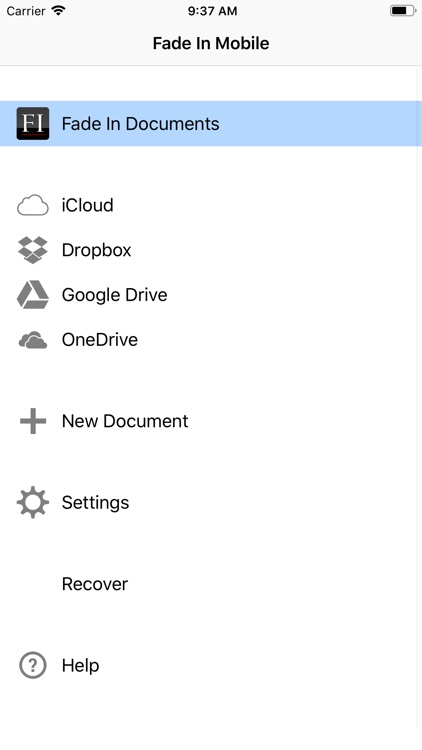Tap the Fade In Mobile title
The width and height of the screenshot is (422, 750).
point(211,43)
